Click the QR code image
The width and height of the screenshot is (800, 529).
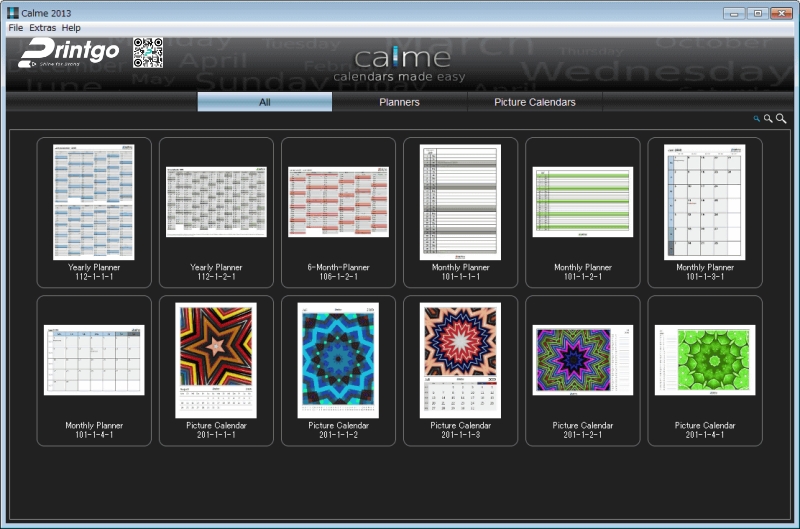click(x=148, y=53)
